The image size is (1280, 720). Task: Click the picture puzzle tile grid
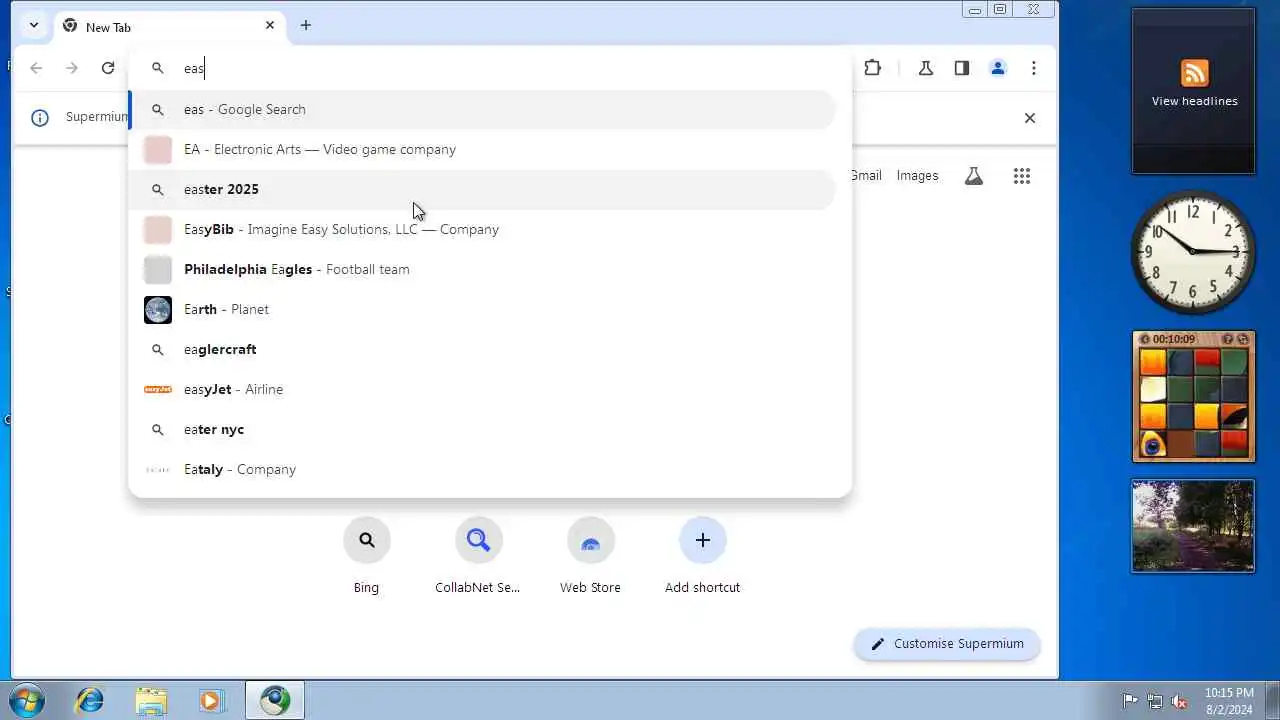pos(1193,402)
